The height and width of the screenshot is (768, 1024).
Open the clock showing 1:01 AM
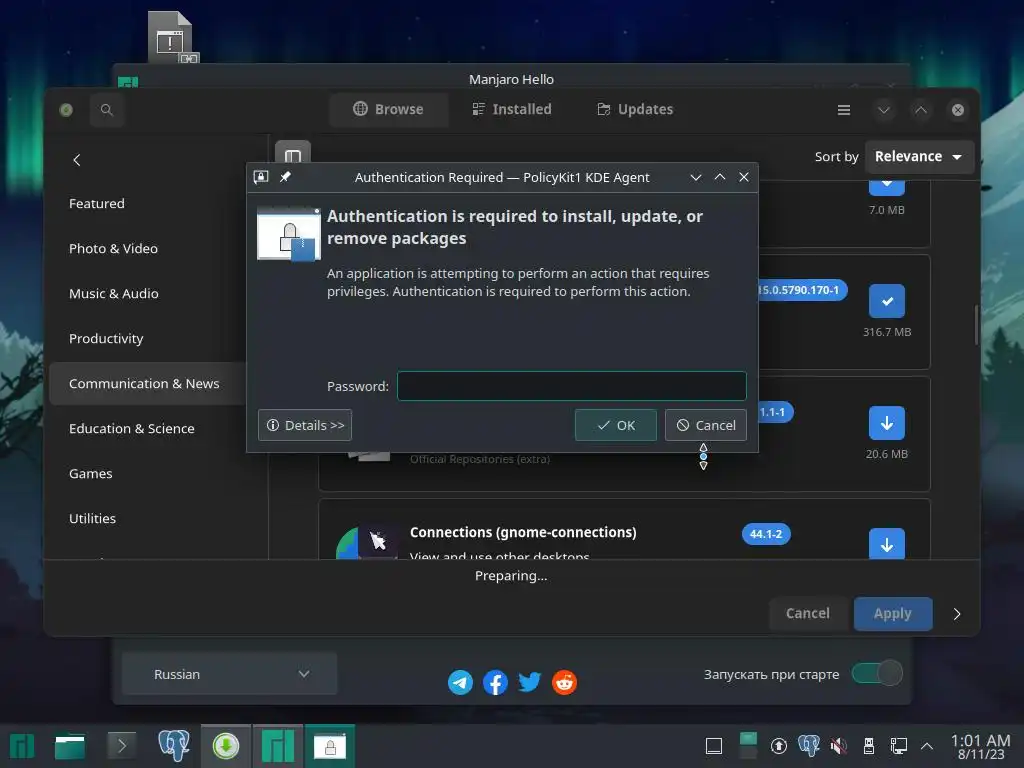tap(981, 747)
